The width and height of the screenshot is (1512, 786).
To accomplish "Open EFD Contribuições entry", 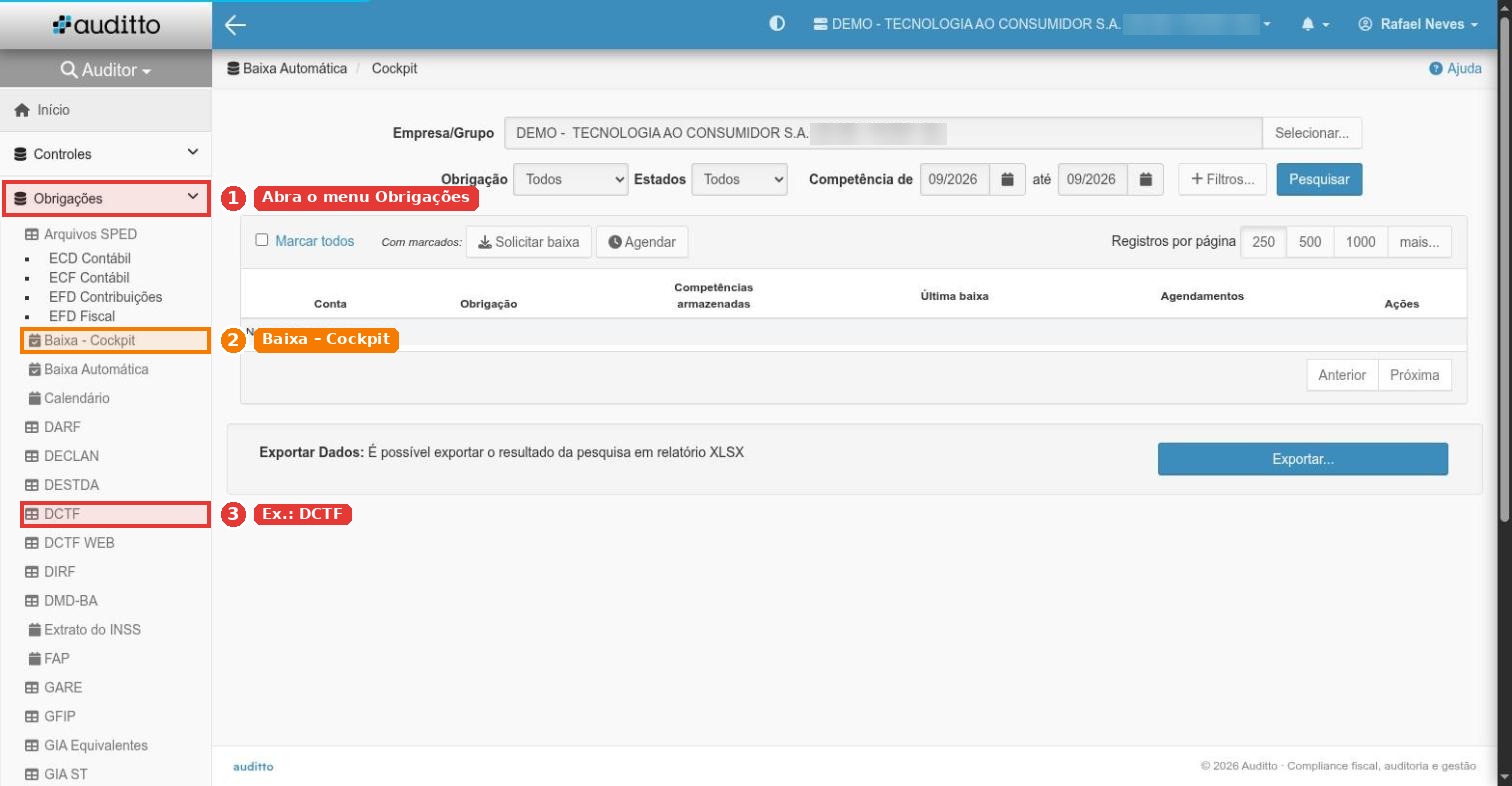I will point(105,297).
